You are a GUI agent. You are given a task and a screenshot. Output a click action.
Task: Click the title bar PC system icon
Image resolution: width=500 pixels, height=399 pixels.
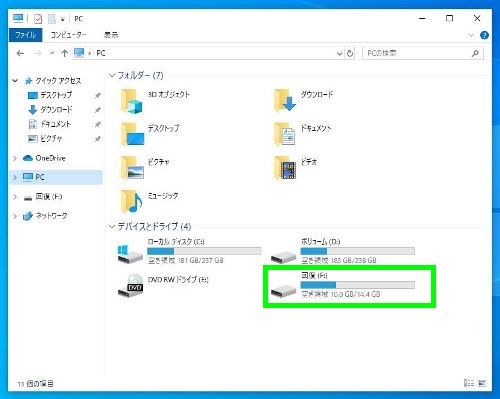pos(18,18)
